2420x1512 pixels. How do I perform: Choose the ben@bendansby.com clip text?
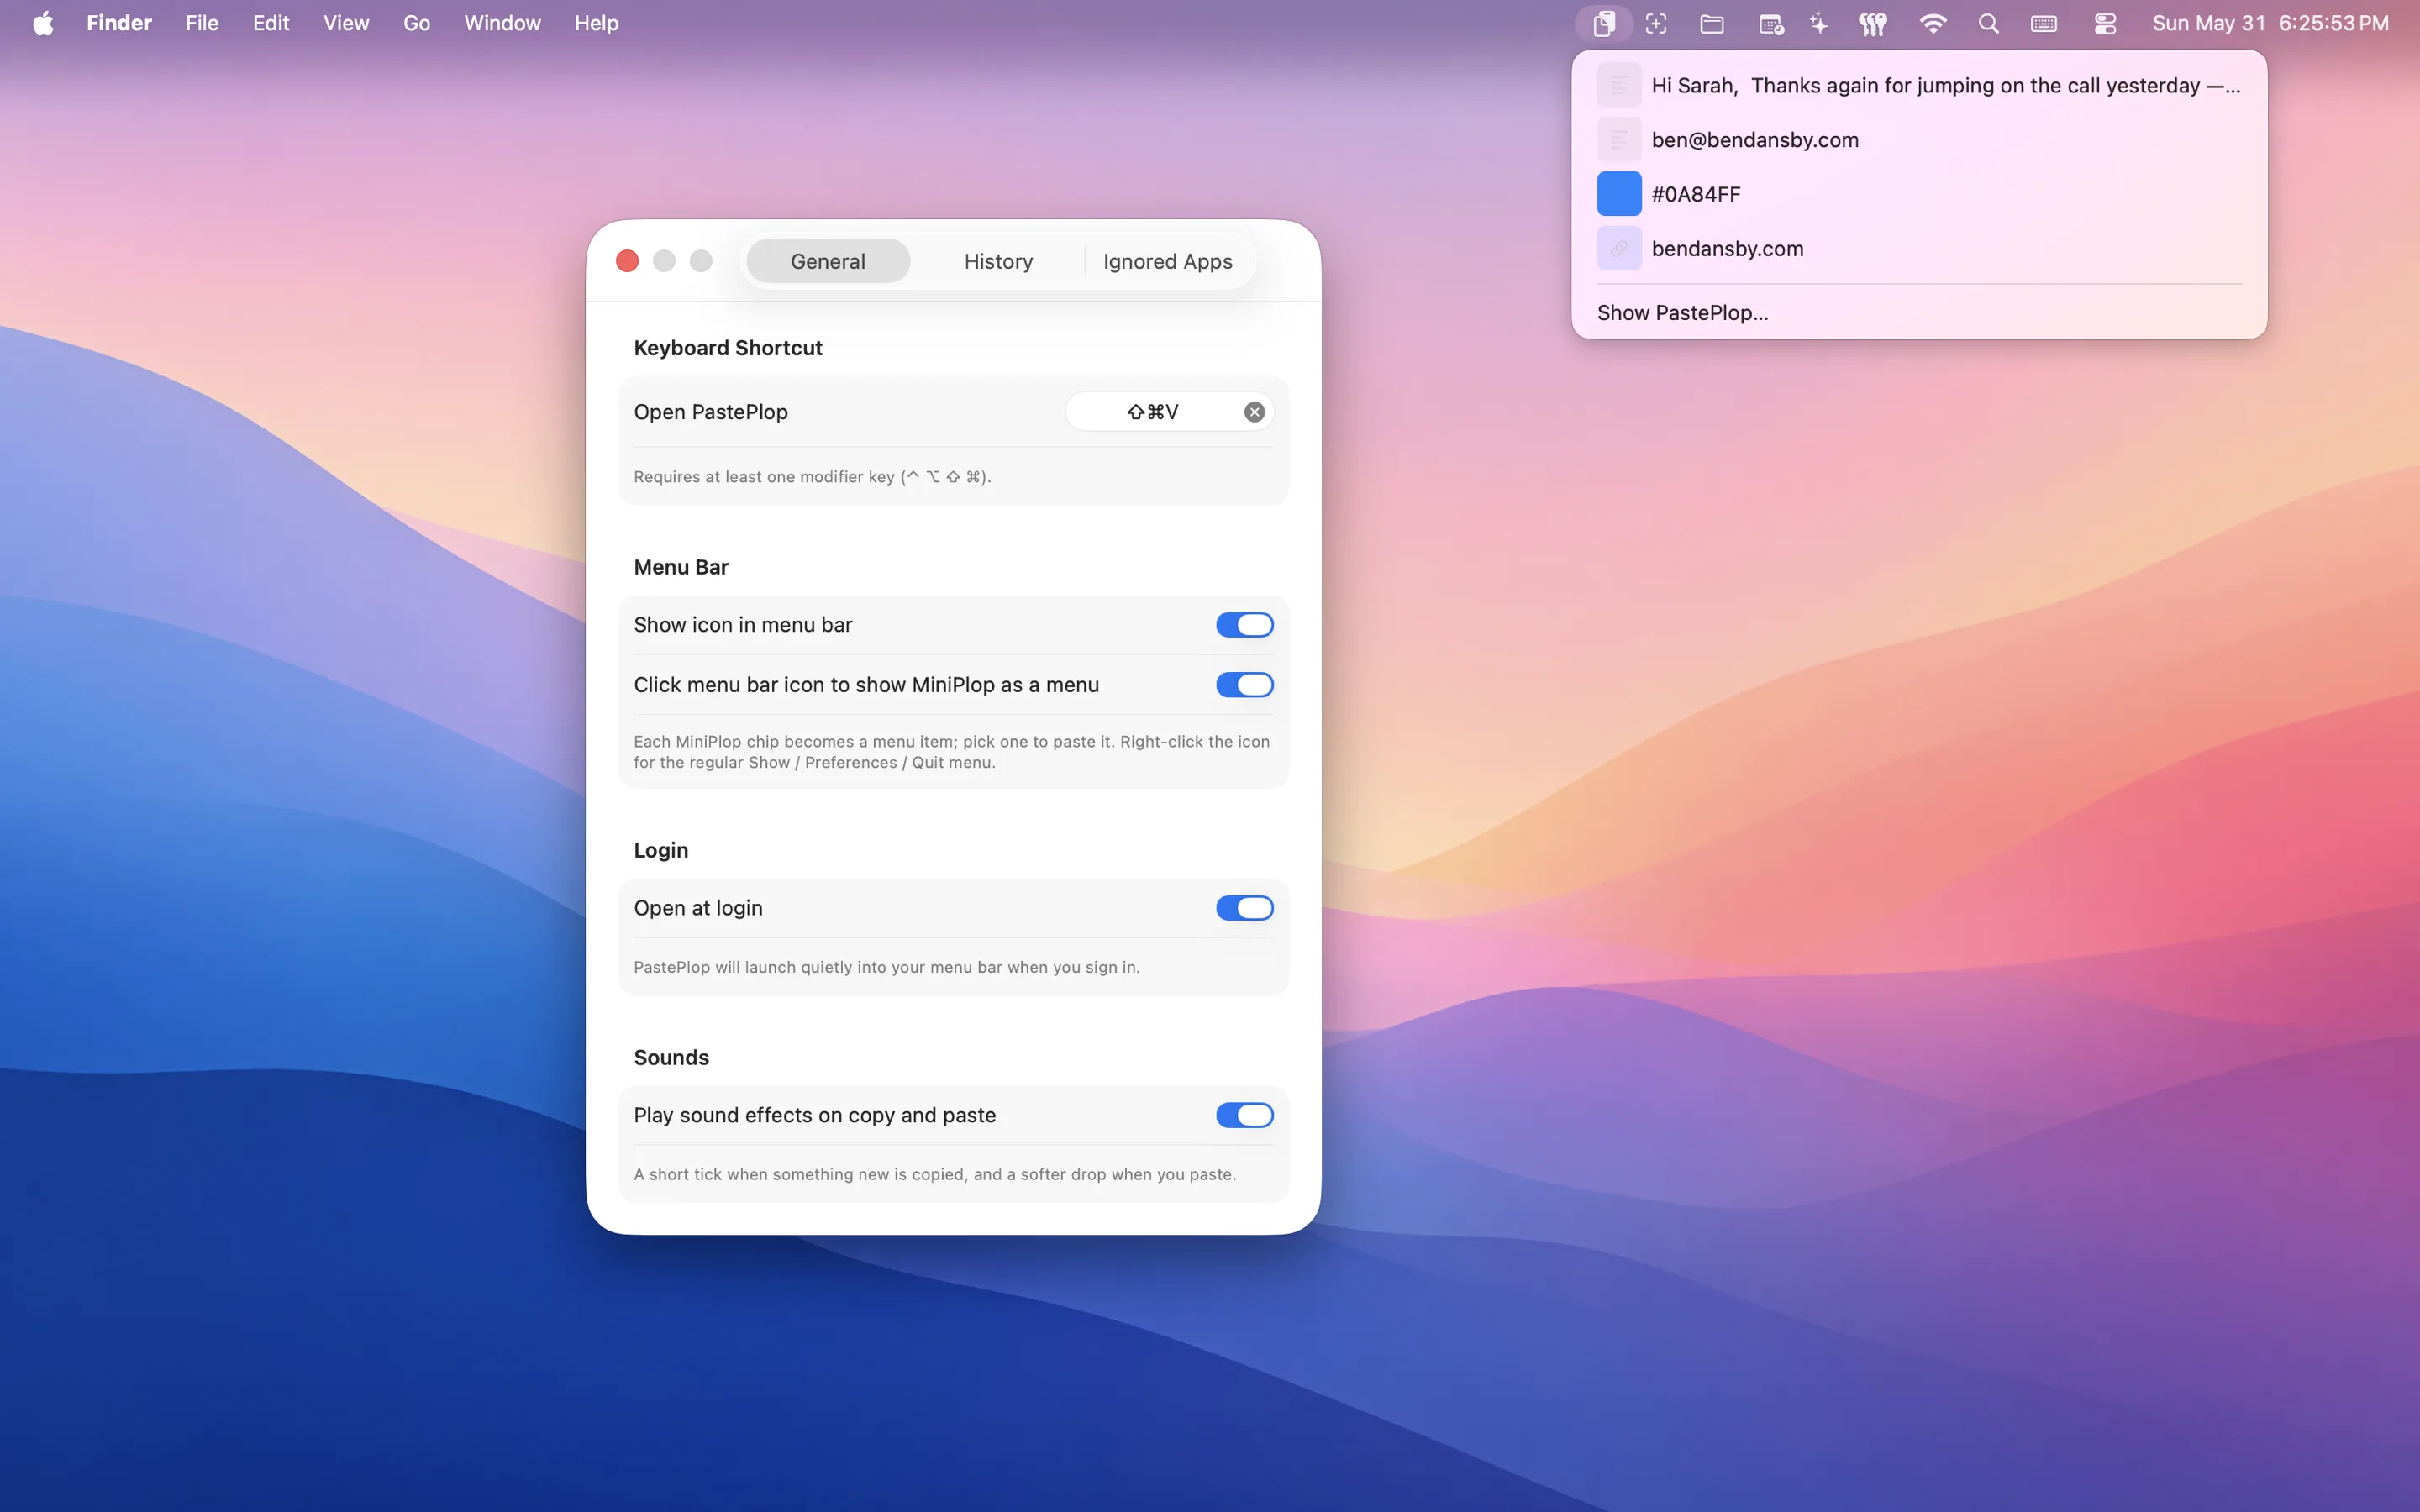tap(1755, 140)
